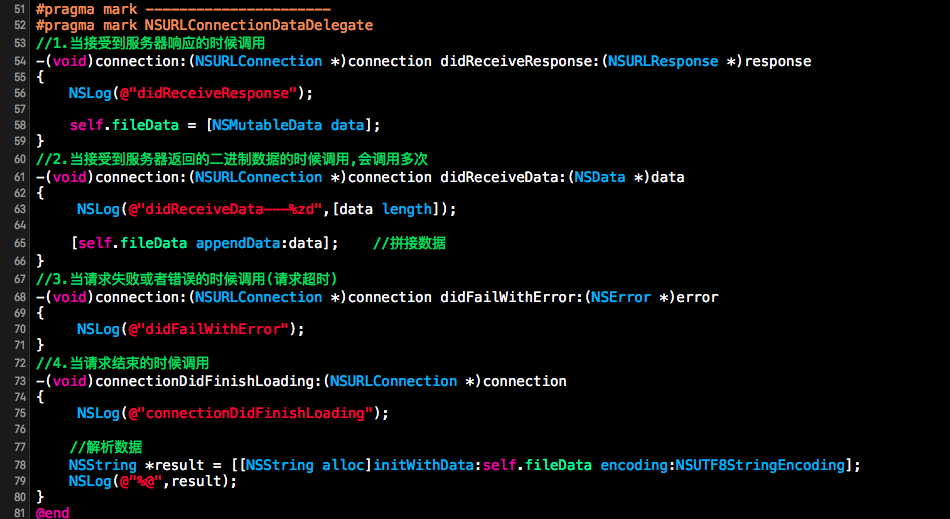Screen dimensions: 950x519
Task: Click 'NSLog' on line 70
Action: (x=98, y=329)
